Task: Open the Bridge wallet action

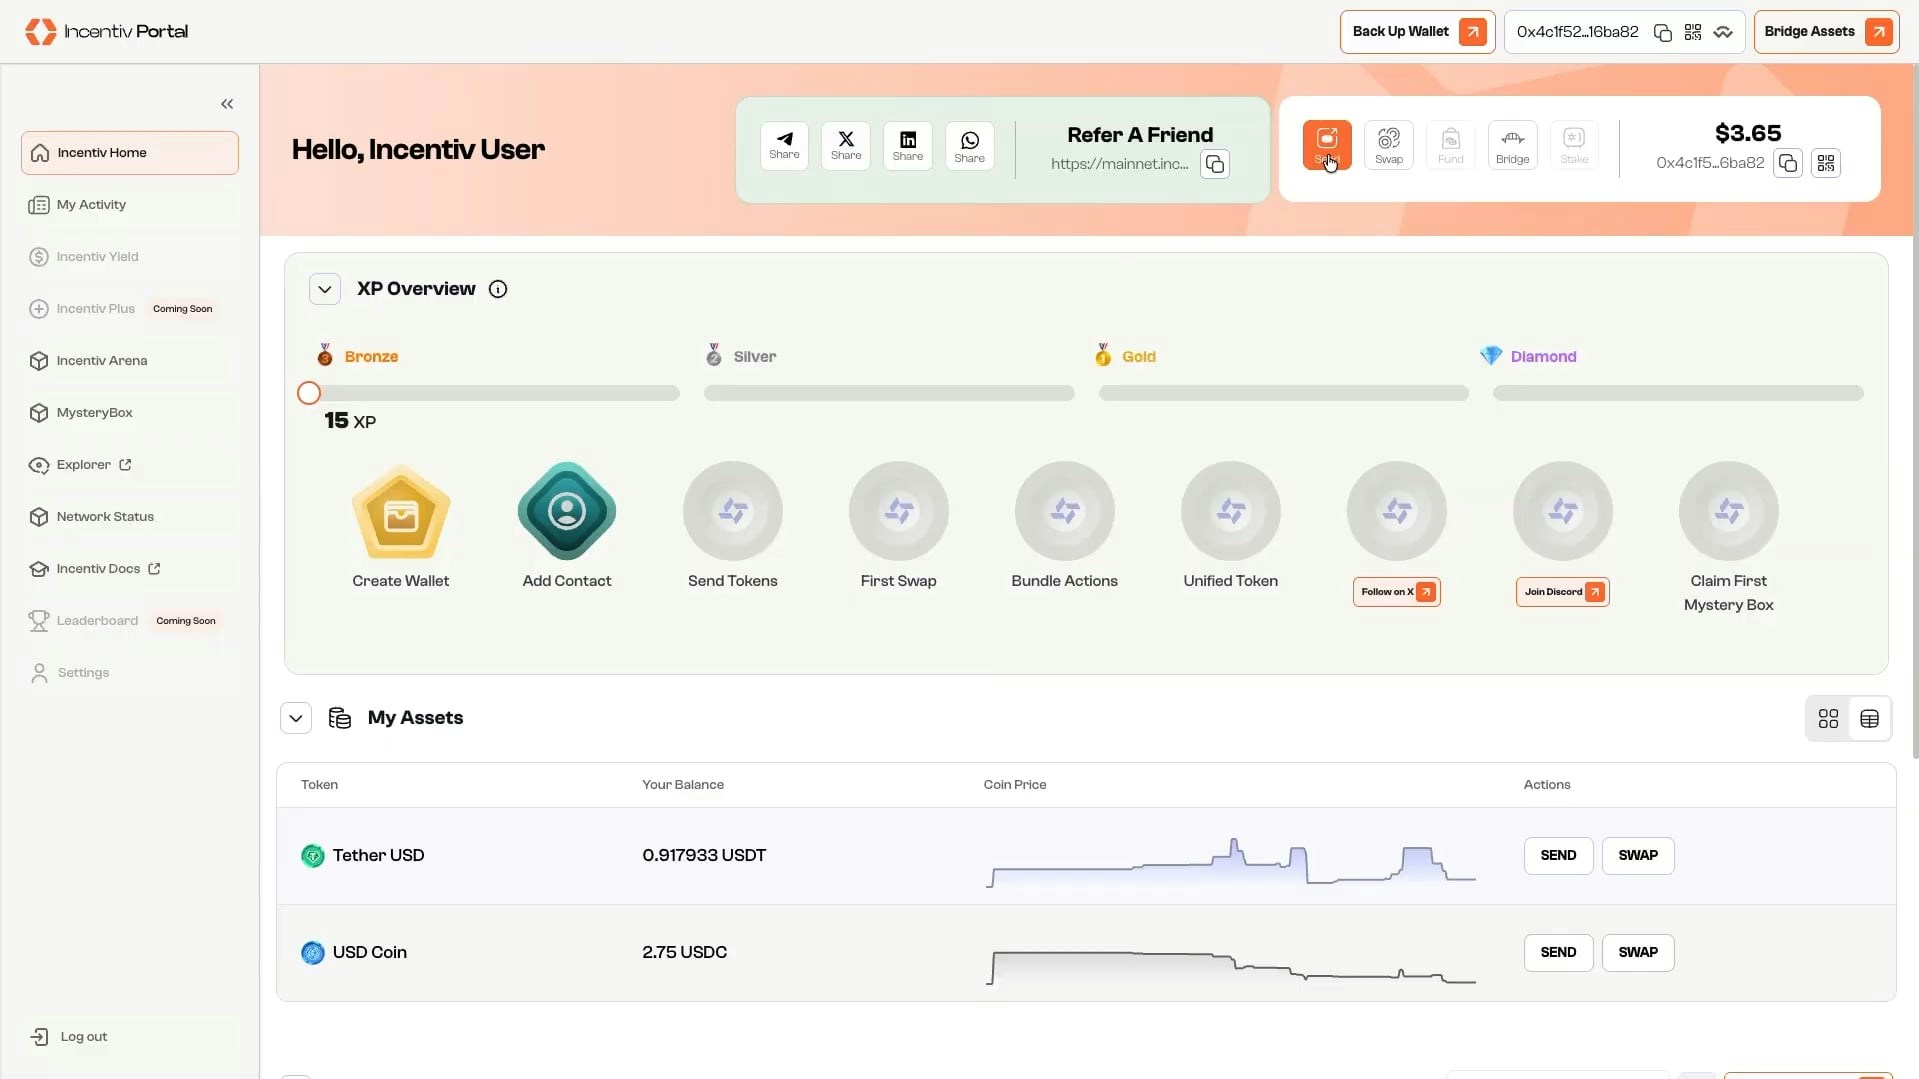Action: click(1512, 145)
